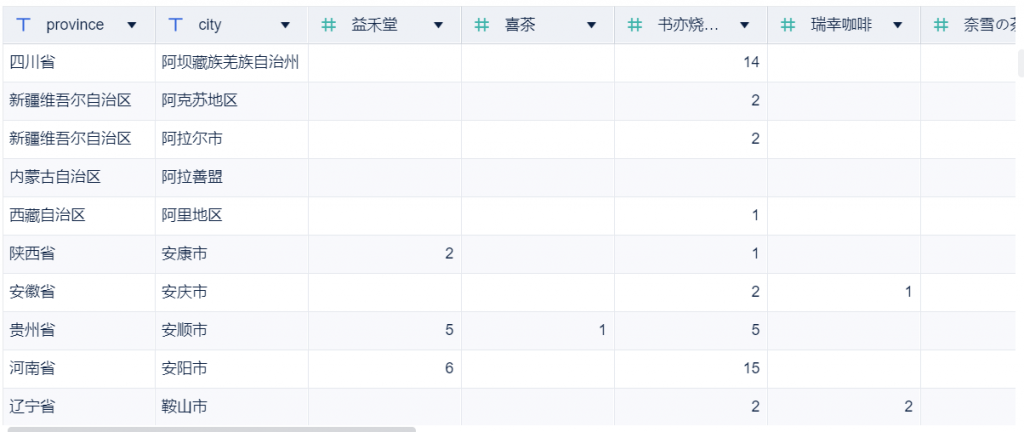This screenshot has height=432, width=1024.
Task: Click the horizontal scrollbar at the bottom
Action: pyautogui.click(x=212, y=429)
